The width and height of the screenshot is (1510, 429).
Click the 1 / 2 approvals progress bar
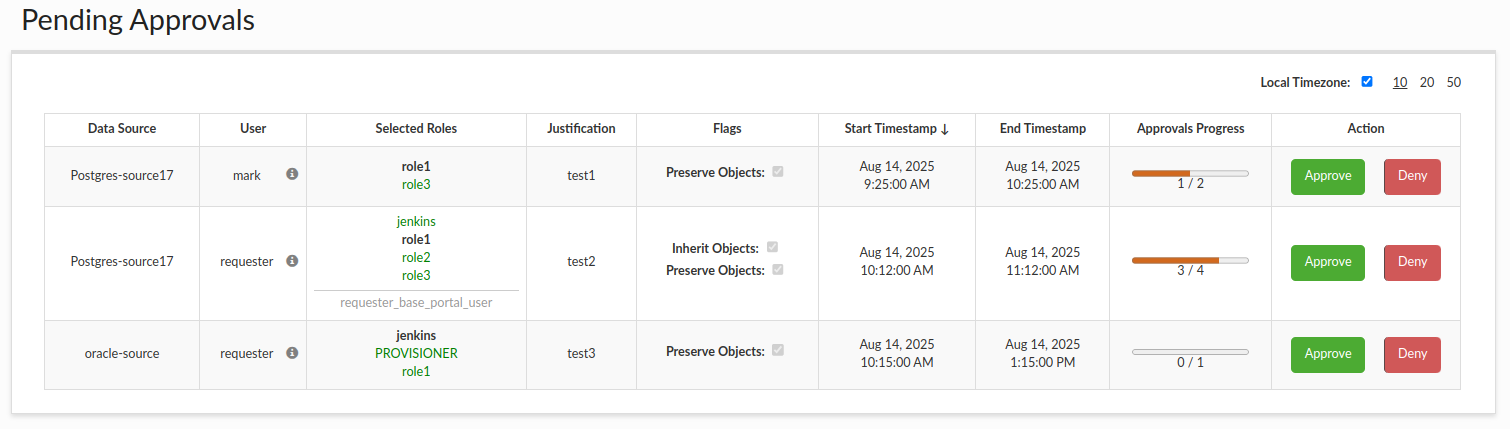pos(1190,173)
